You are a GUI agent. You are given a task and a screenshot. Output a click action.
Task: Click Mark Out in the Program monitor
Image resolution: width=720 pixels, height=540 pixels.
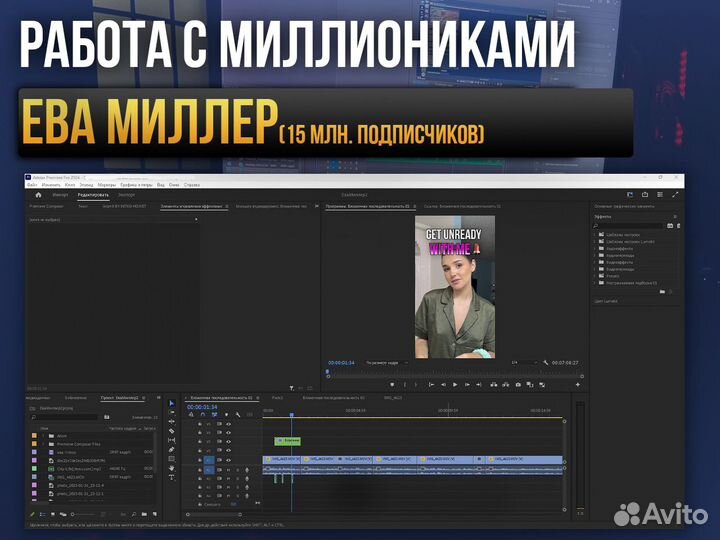(416, 385)
